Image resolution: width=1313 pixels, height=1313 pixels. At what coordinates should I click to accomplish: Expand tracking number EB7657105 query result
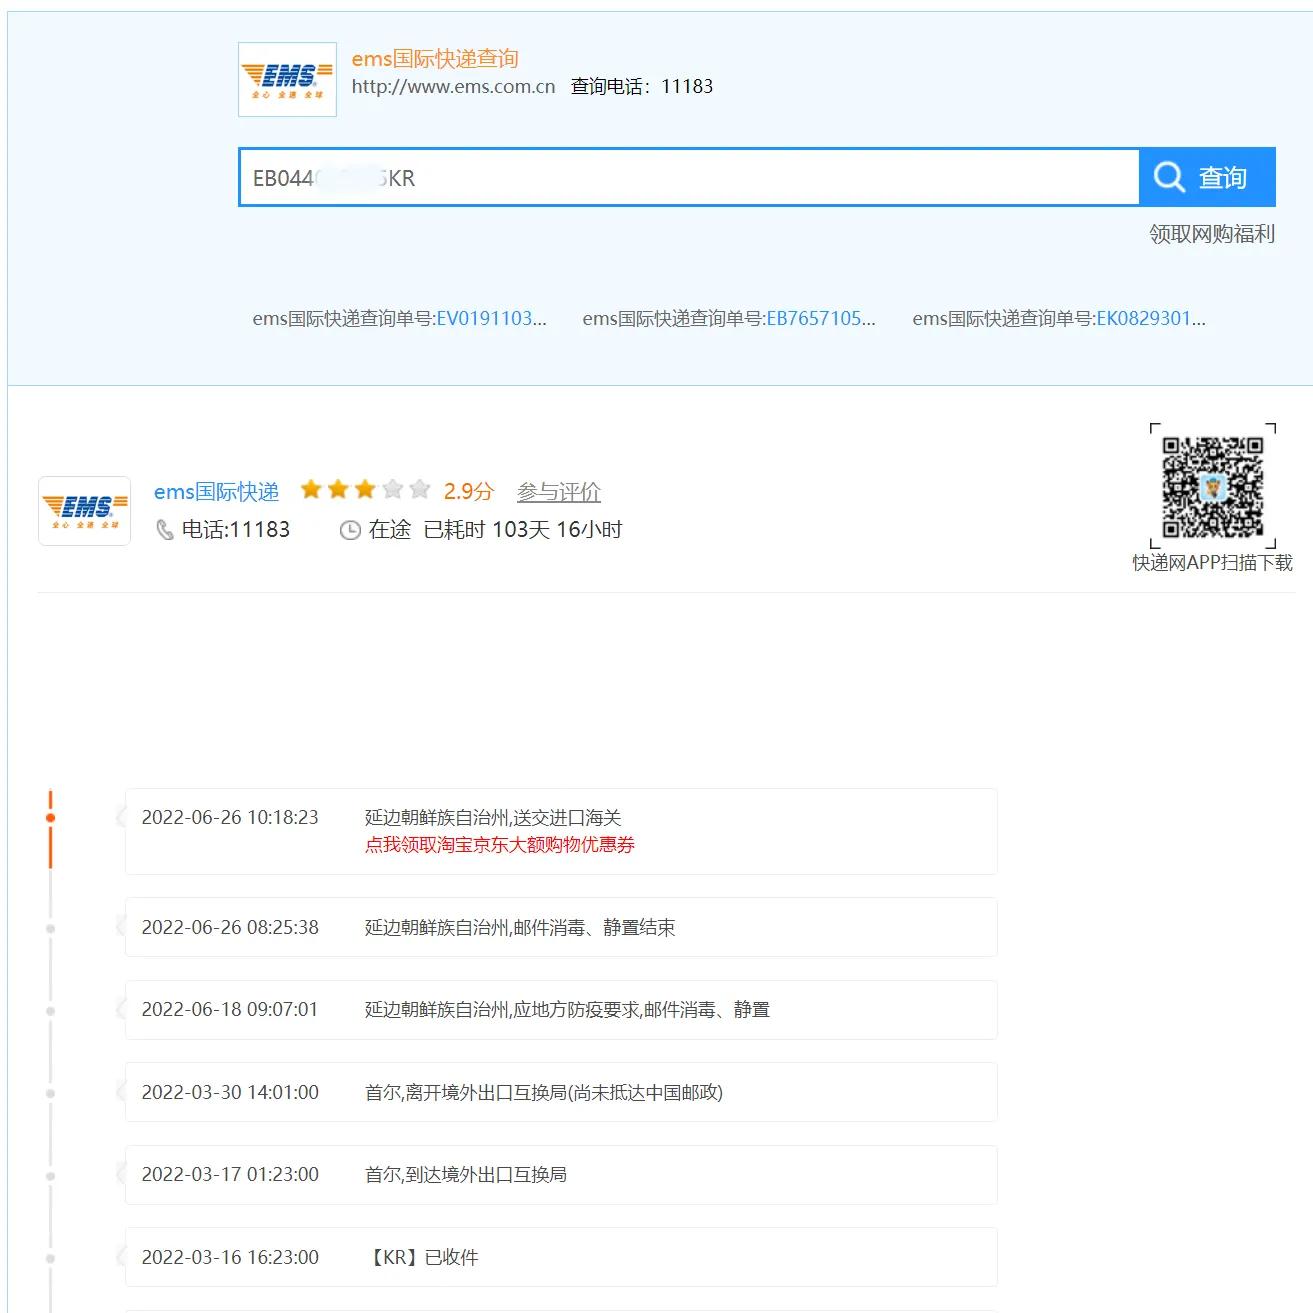(x=822, y=319)
